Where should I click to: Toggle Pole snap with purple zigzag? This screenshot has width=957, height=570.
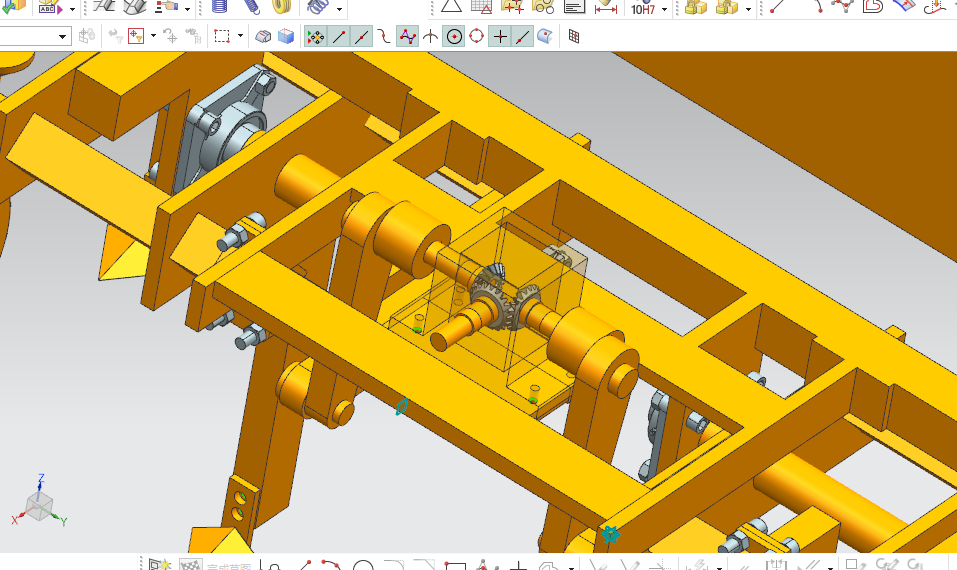click(x=407, y=37)
